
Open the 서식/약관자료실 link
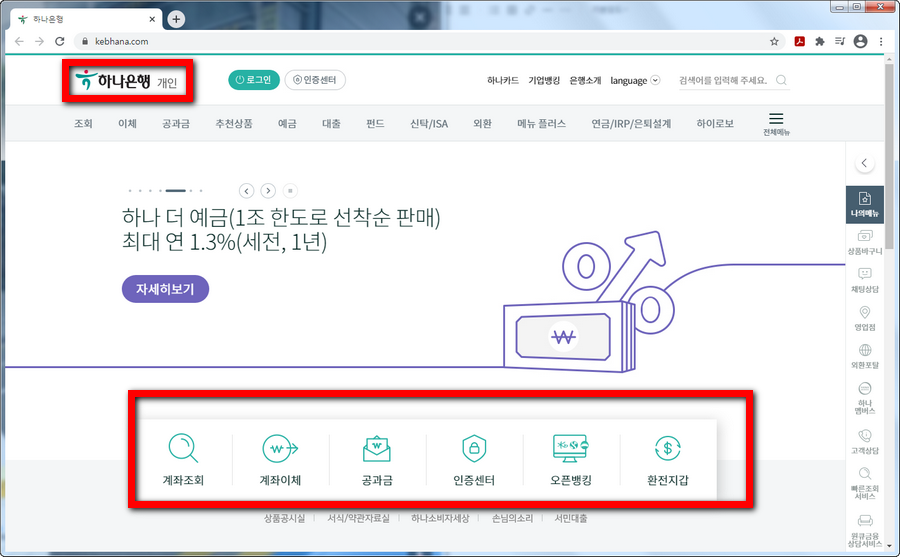358,518
